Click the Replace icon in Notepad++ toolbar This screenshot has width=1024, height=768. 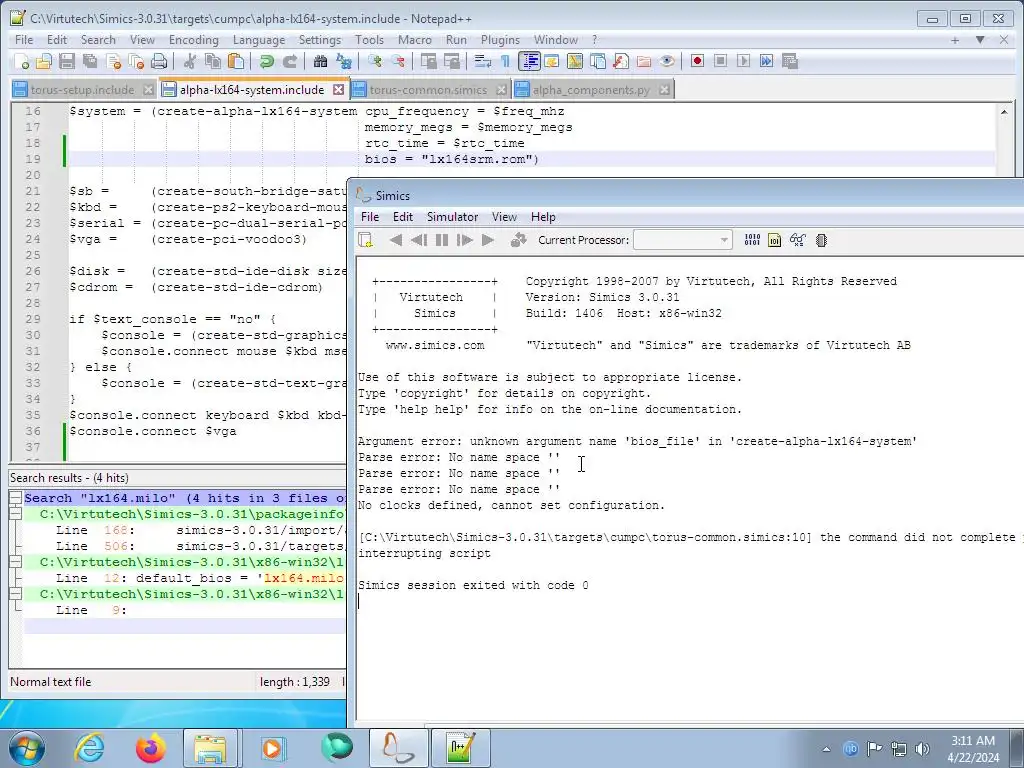(x=344, y=61)
